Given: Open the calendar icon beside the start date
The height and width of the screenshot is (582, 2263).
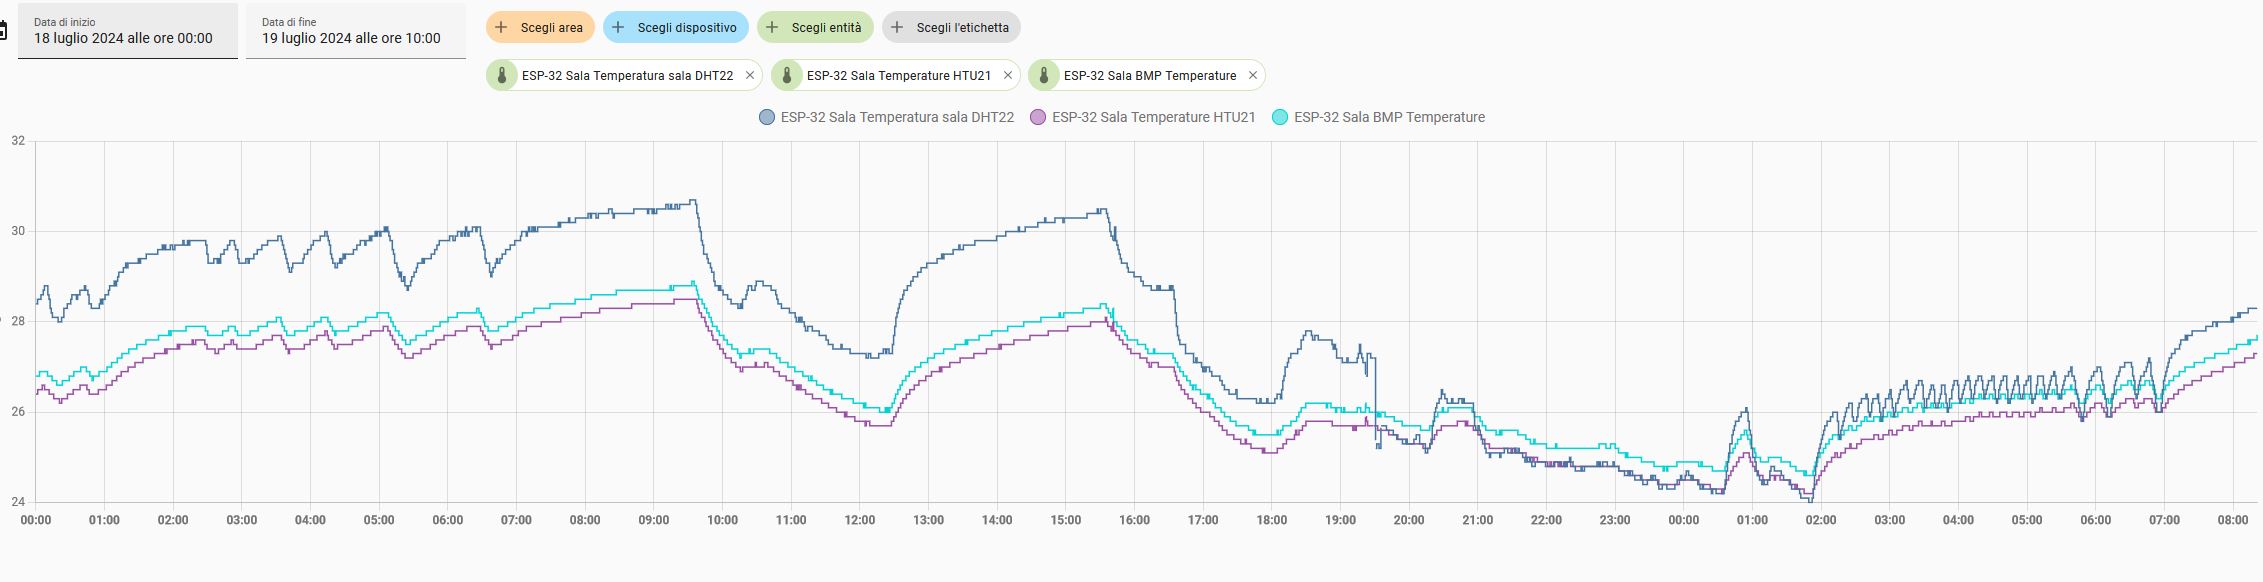Looking at the screenshot, I should (3, 31).
